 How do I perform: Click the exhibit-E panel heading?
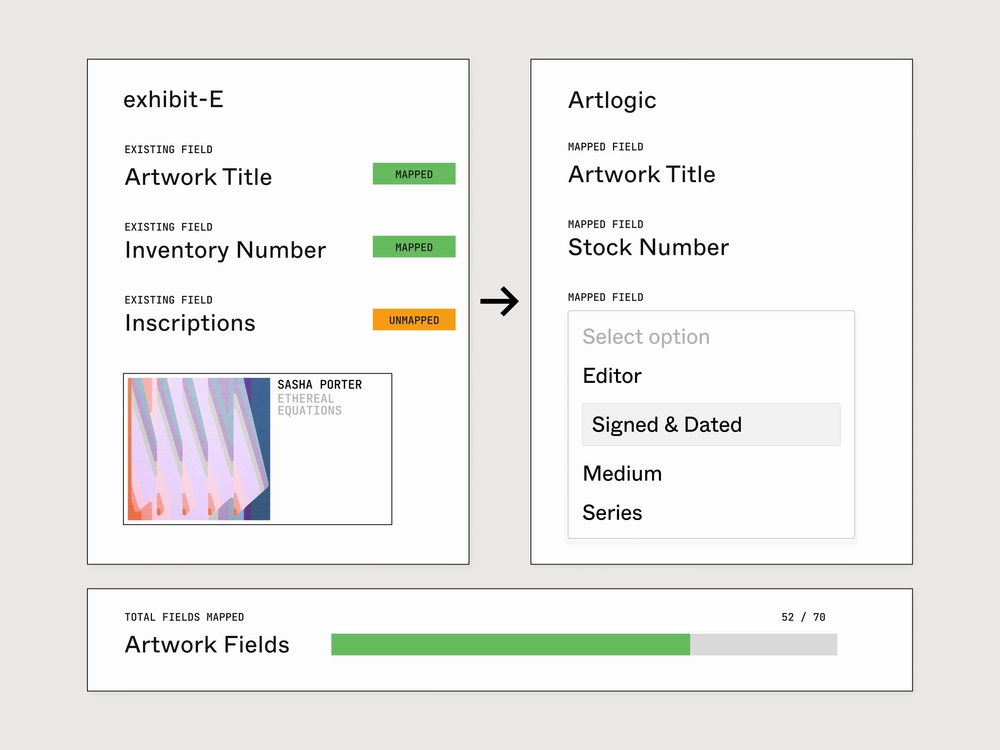pos(173,99)
